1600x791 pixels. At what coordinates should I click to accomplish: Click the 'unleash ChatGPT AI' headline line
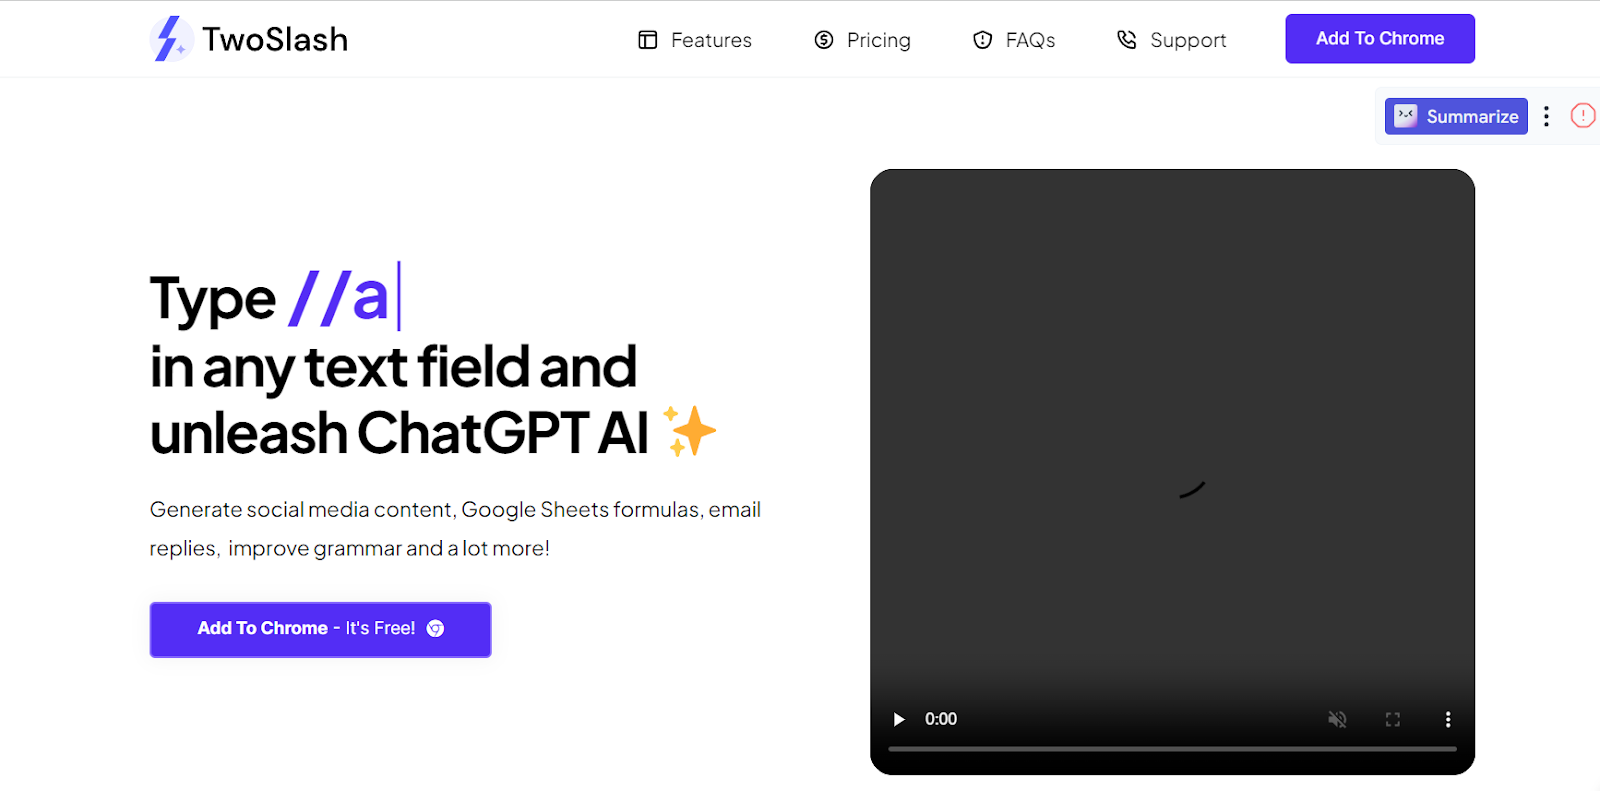pos(400,433)
